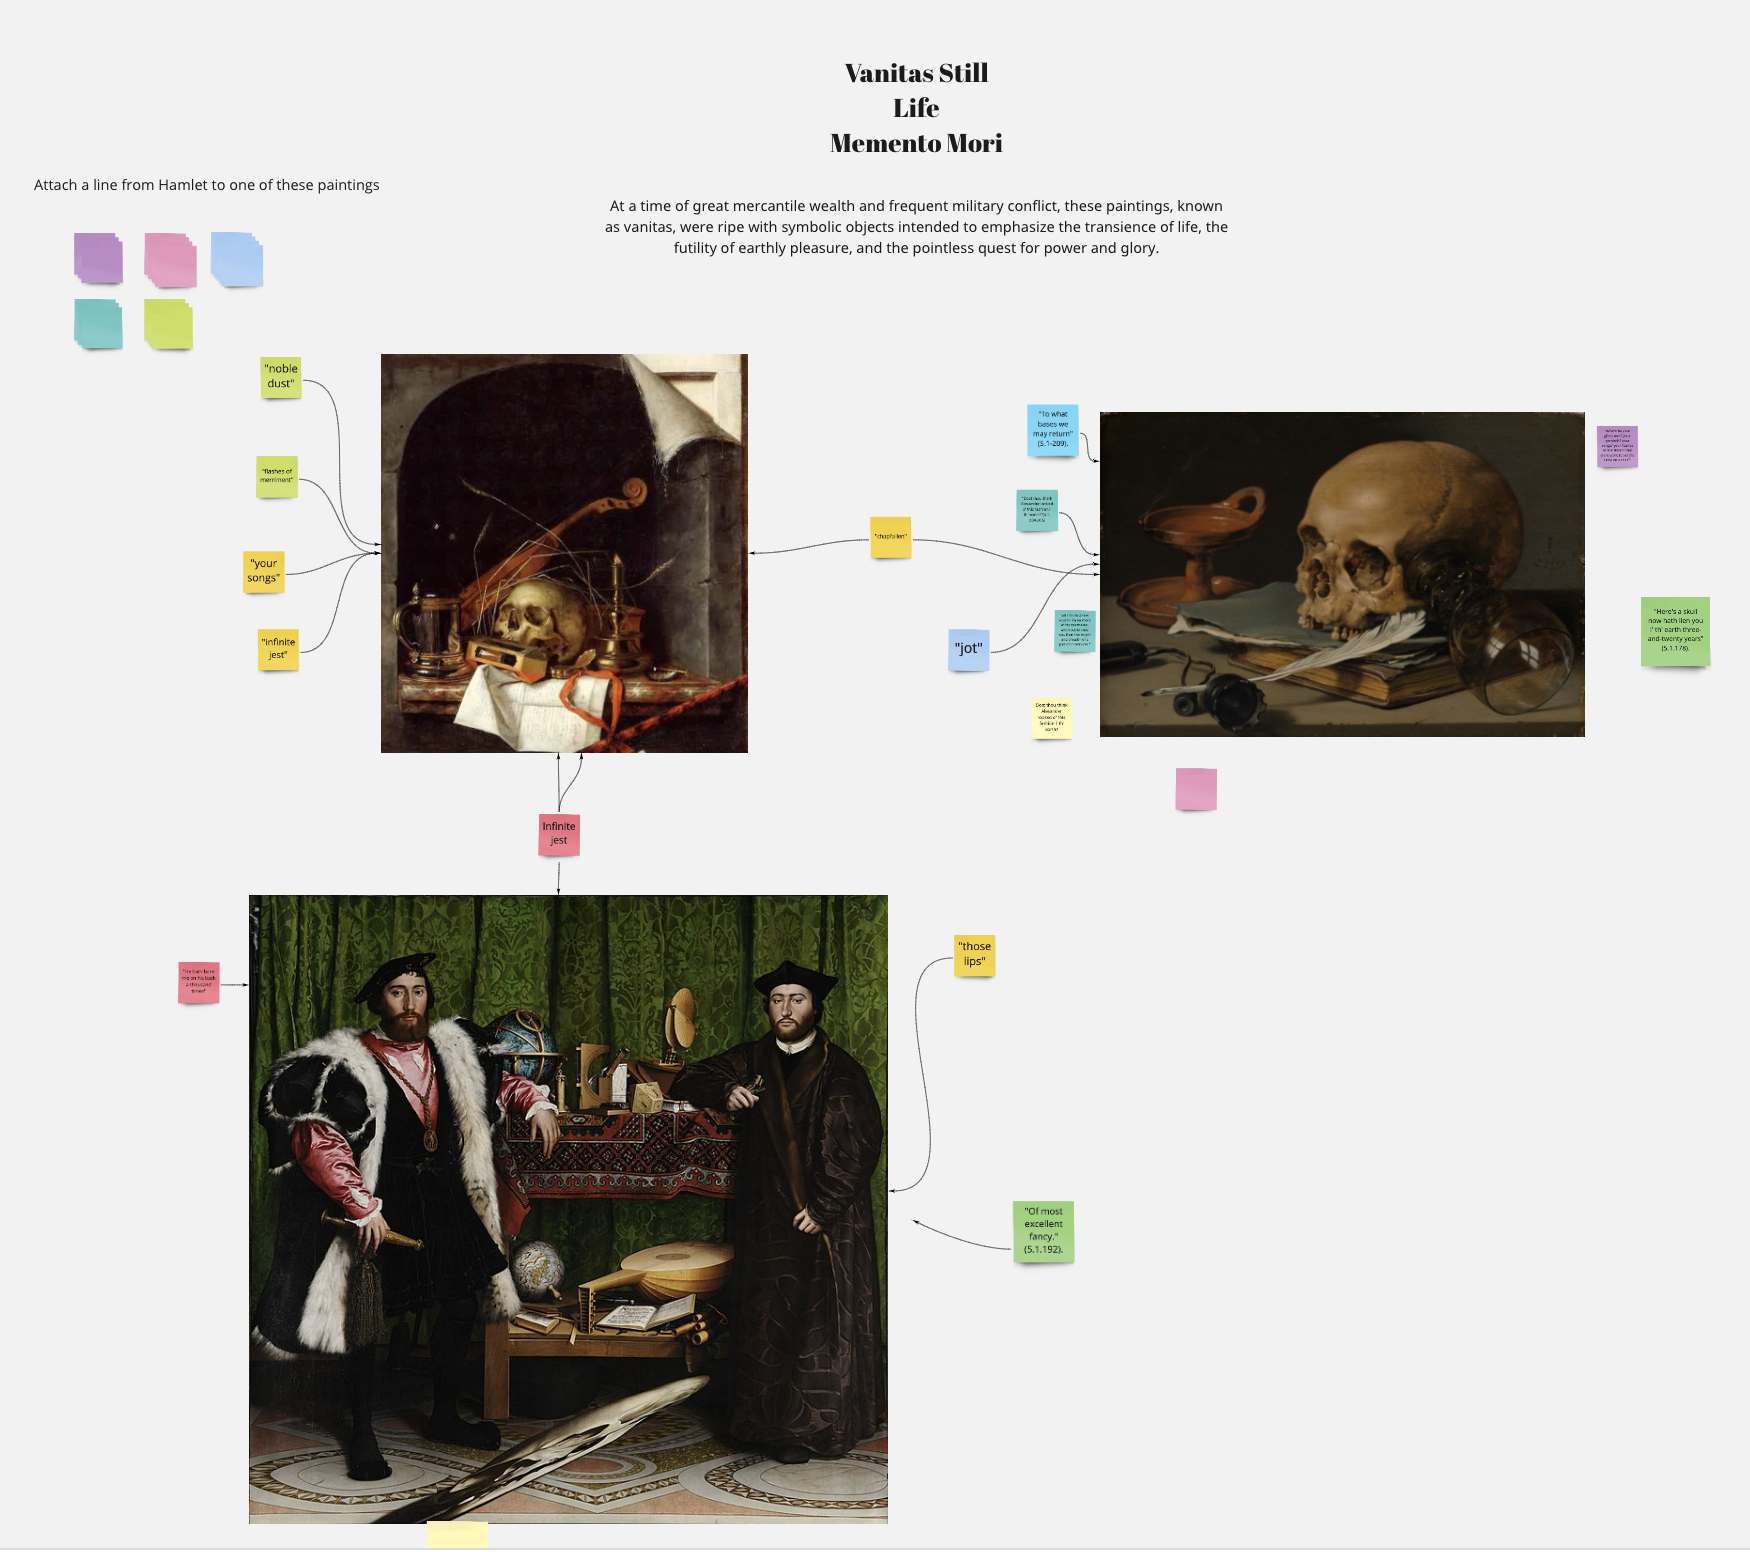Select the skull with quill painting
1750x1552 pixels.
[1342, 574]
